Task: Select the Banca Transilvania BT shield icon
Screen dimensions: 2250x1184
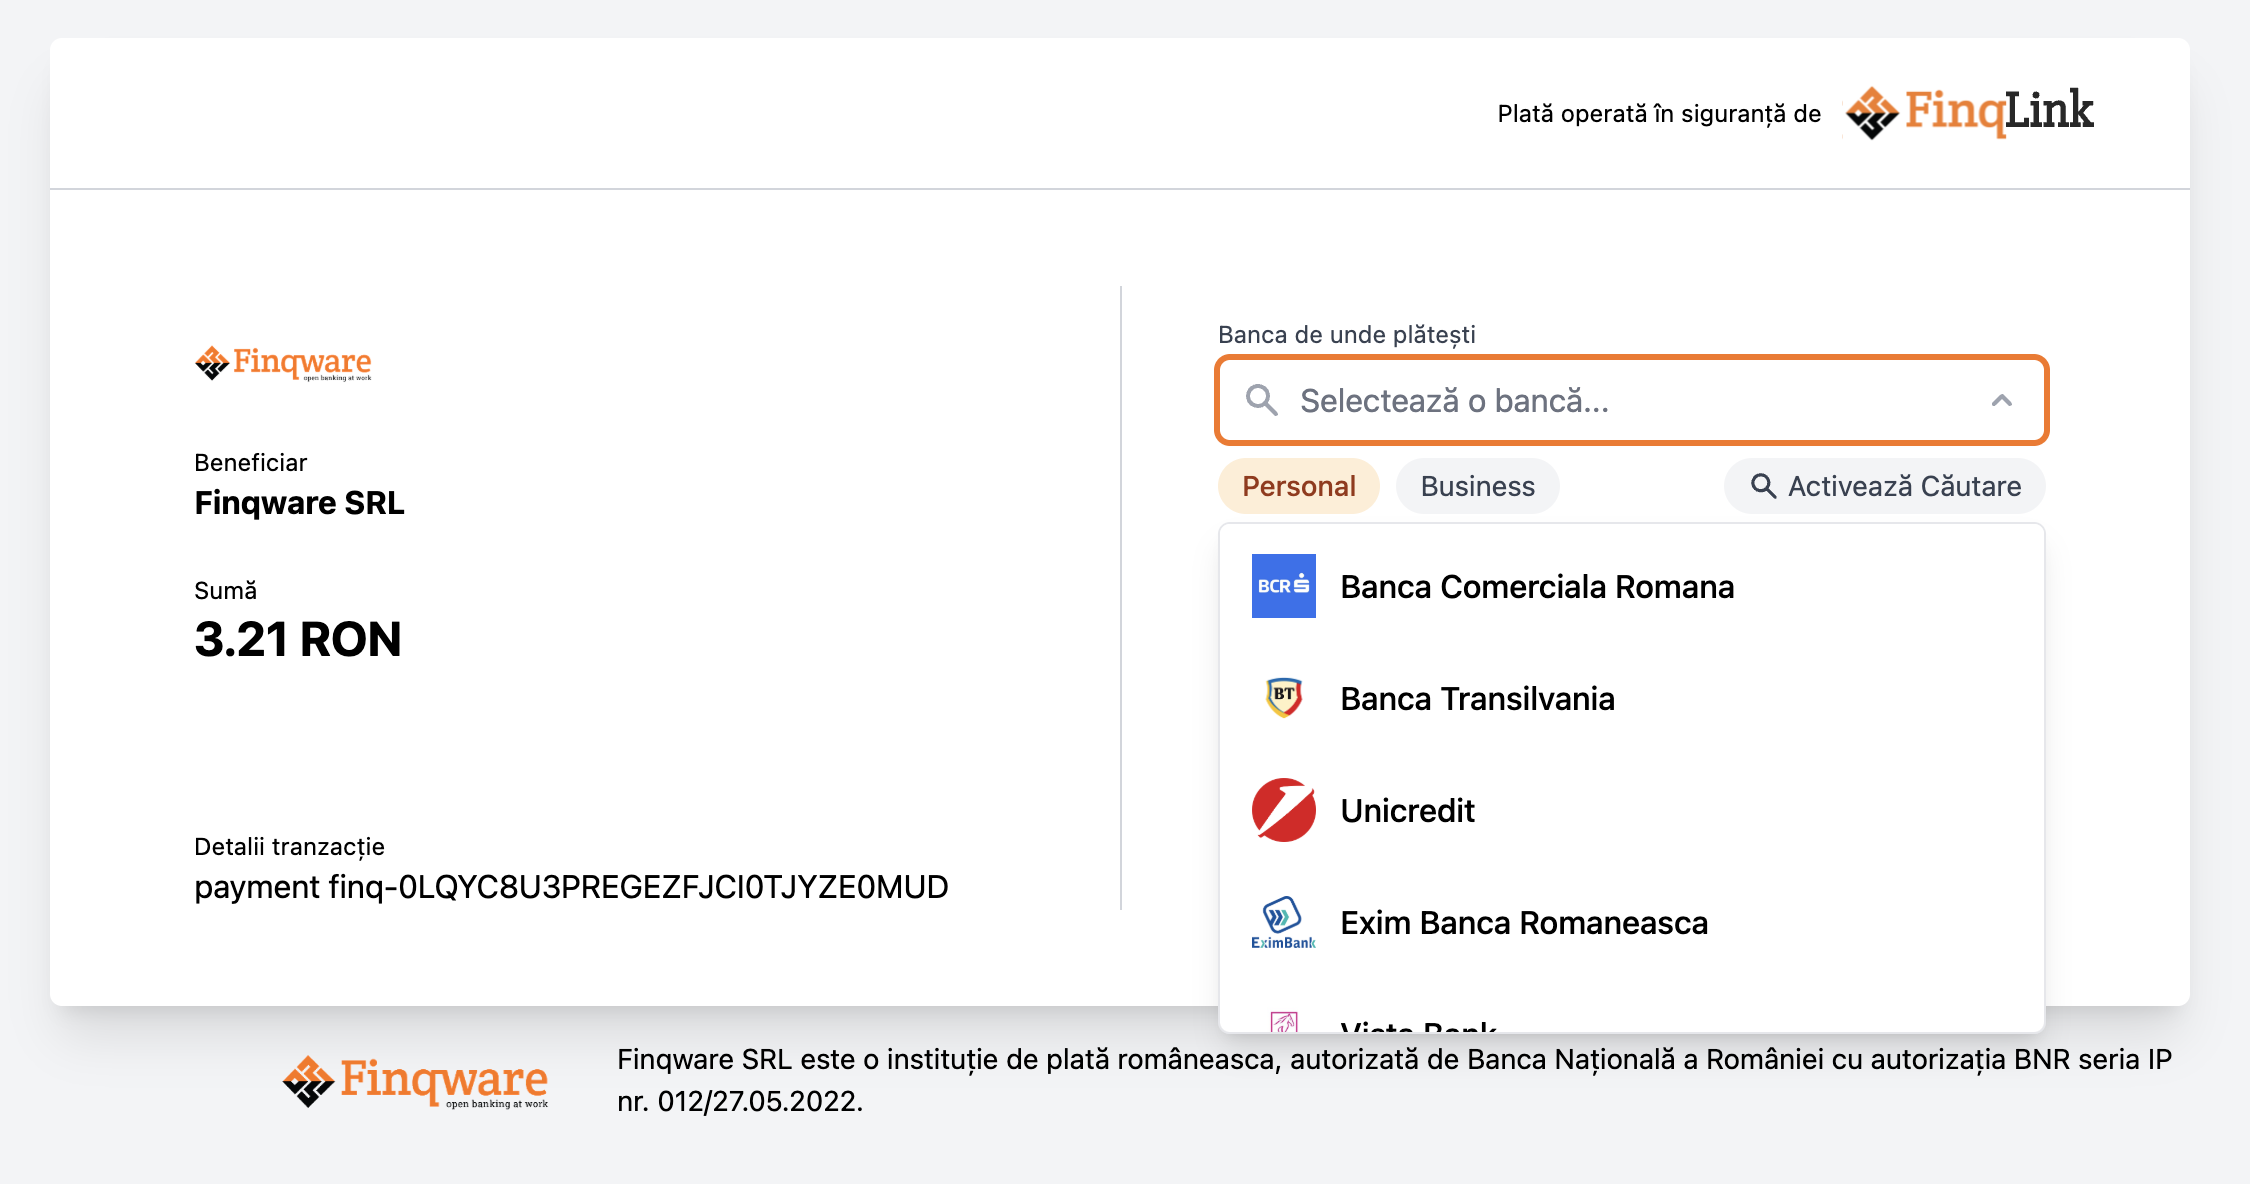Action: pos(1283,698)
